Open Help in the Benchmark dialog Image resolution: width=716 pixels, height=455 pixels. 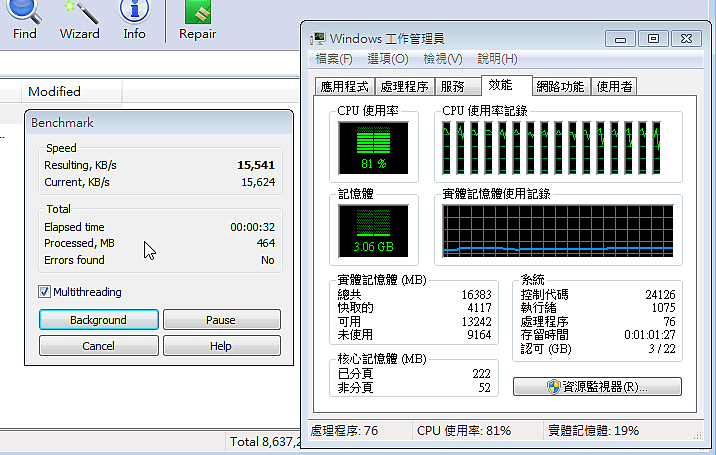click(221, 346)
